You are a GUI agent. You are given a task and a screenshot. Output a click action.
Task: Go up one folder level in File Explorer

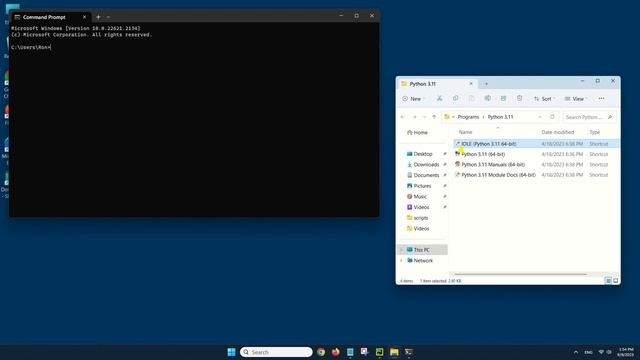[434, 117]
